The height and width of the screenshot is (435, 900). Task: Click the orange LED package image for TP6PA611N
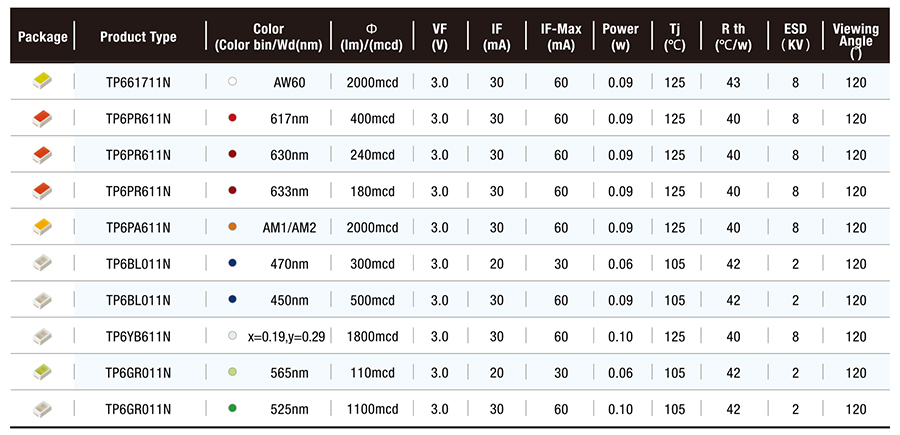43,227
